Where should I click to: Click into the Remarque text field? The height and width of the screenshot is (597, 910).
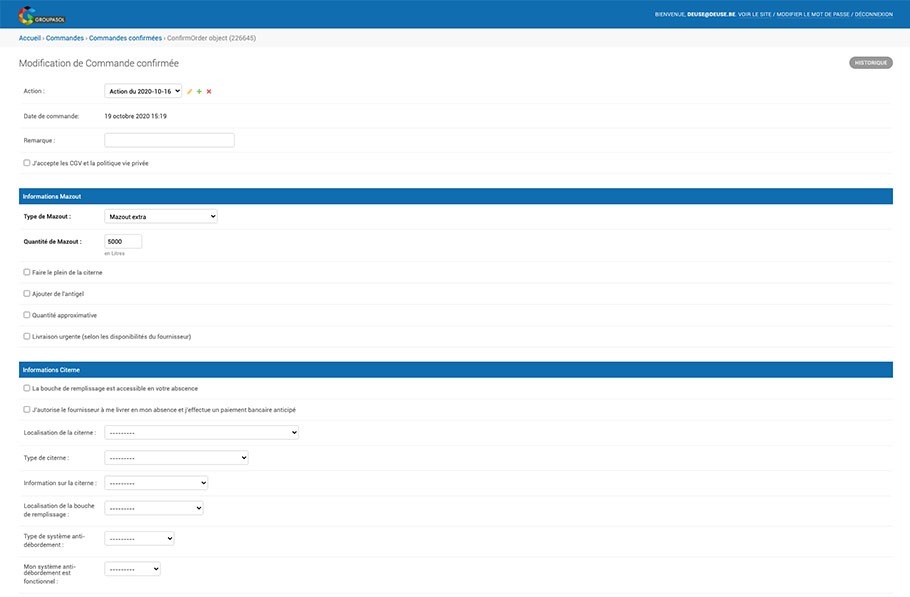pyautogui.click(x=169, y=140)
